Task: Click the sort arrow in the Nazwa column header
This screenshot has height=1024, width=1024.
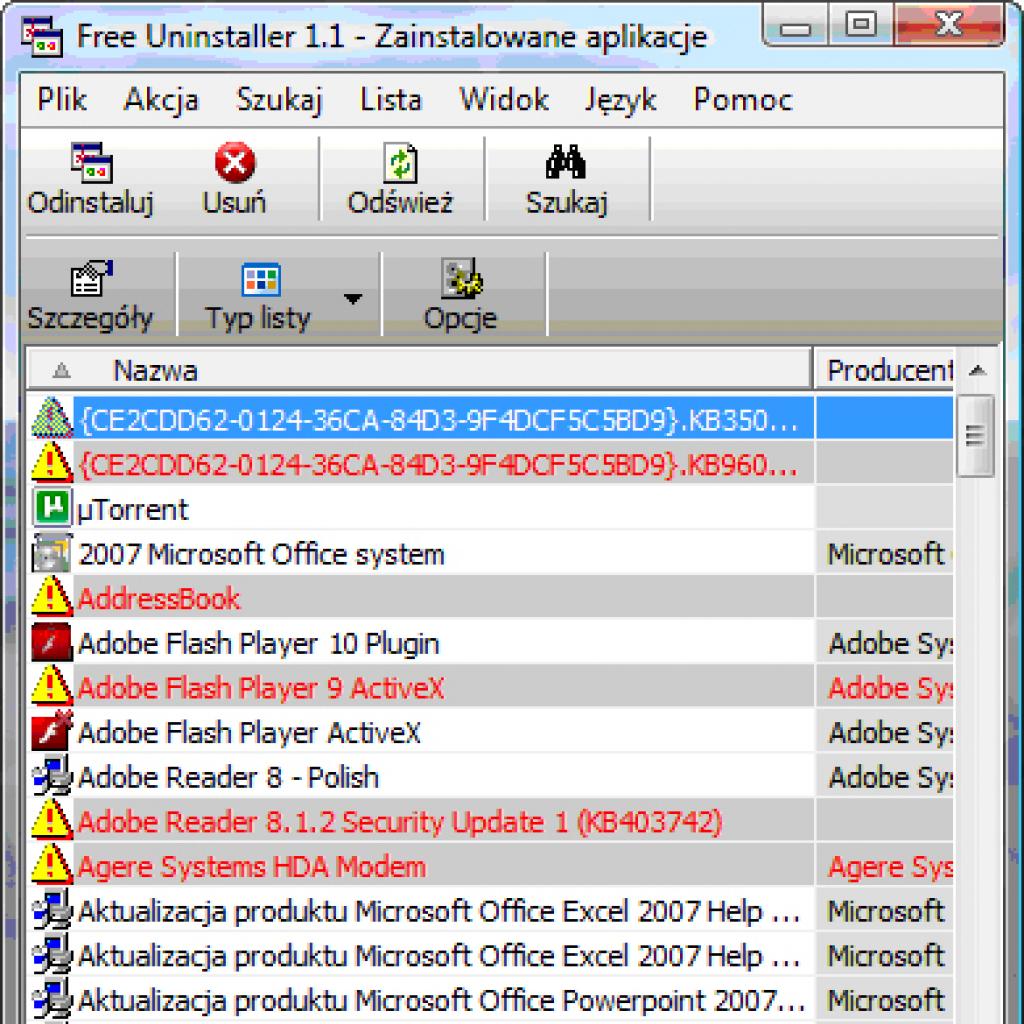Action: [61, 371]
